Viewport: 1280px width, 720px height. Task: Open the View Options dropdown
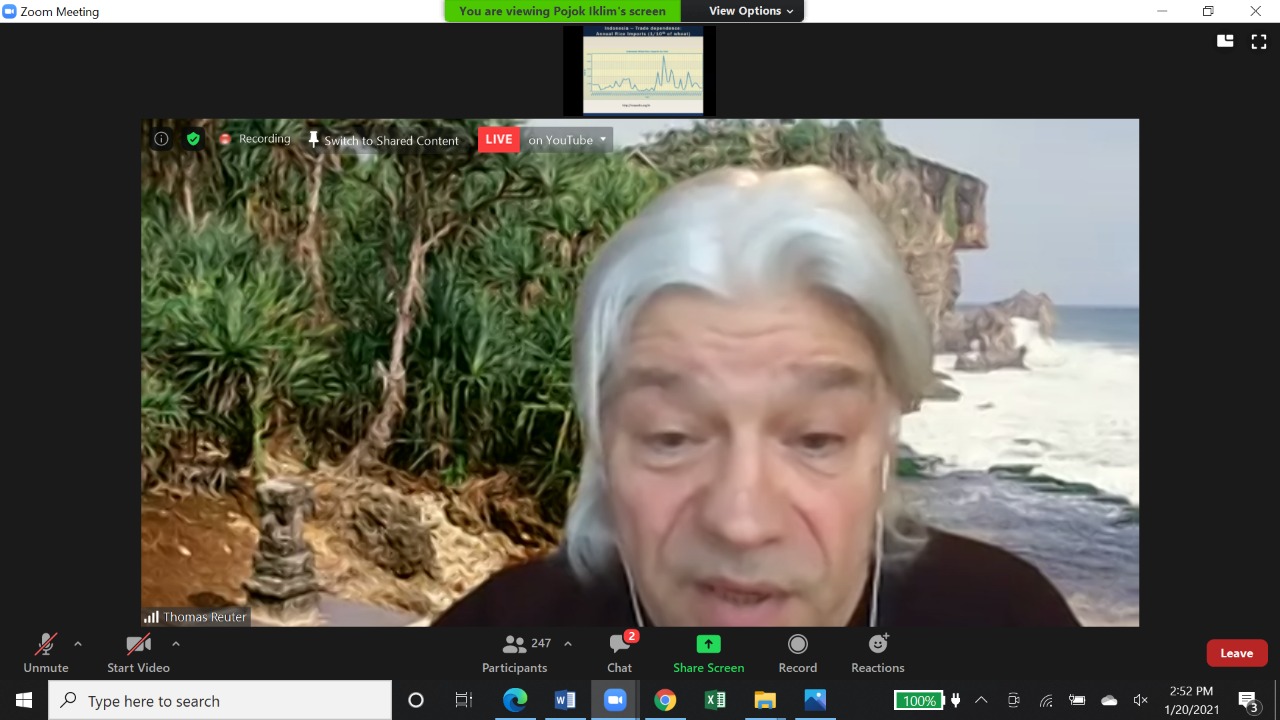(751, 11)
